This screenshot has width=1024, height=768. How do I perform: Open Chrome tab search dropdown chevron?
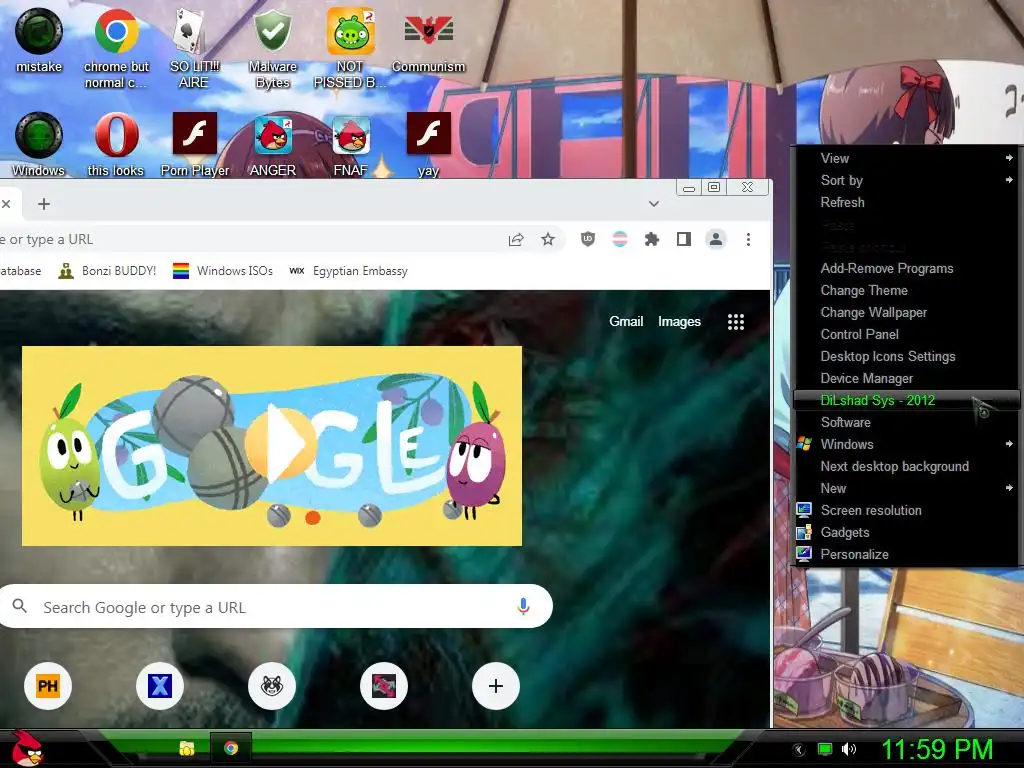[x=654, y=204]
